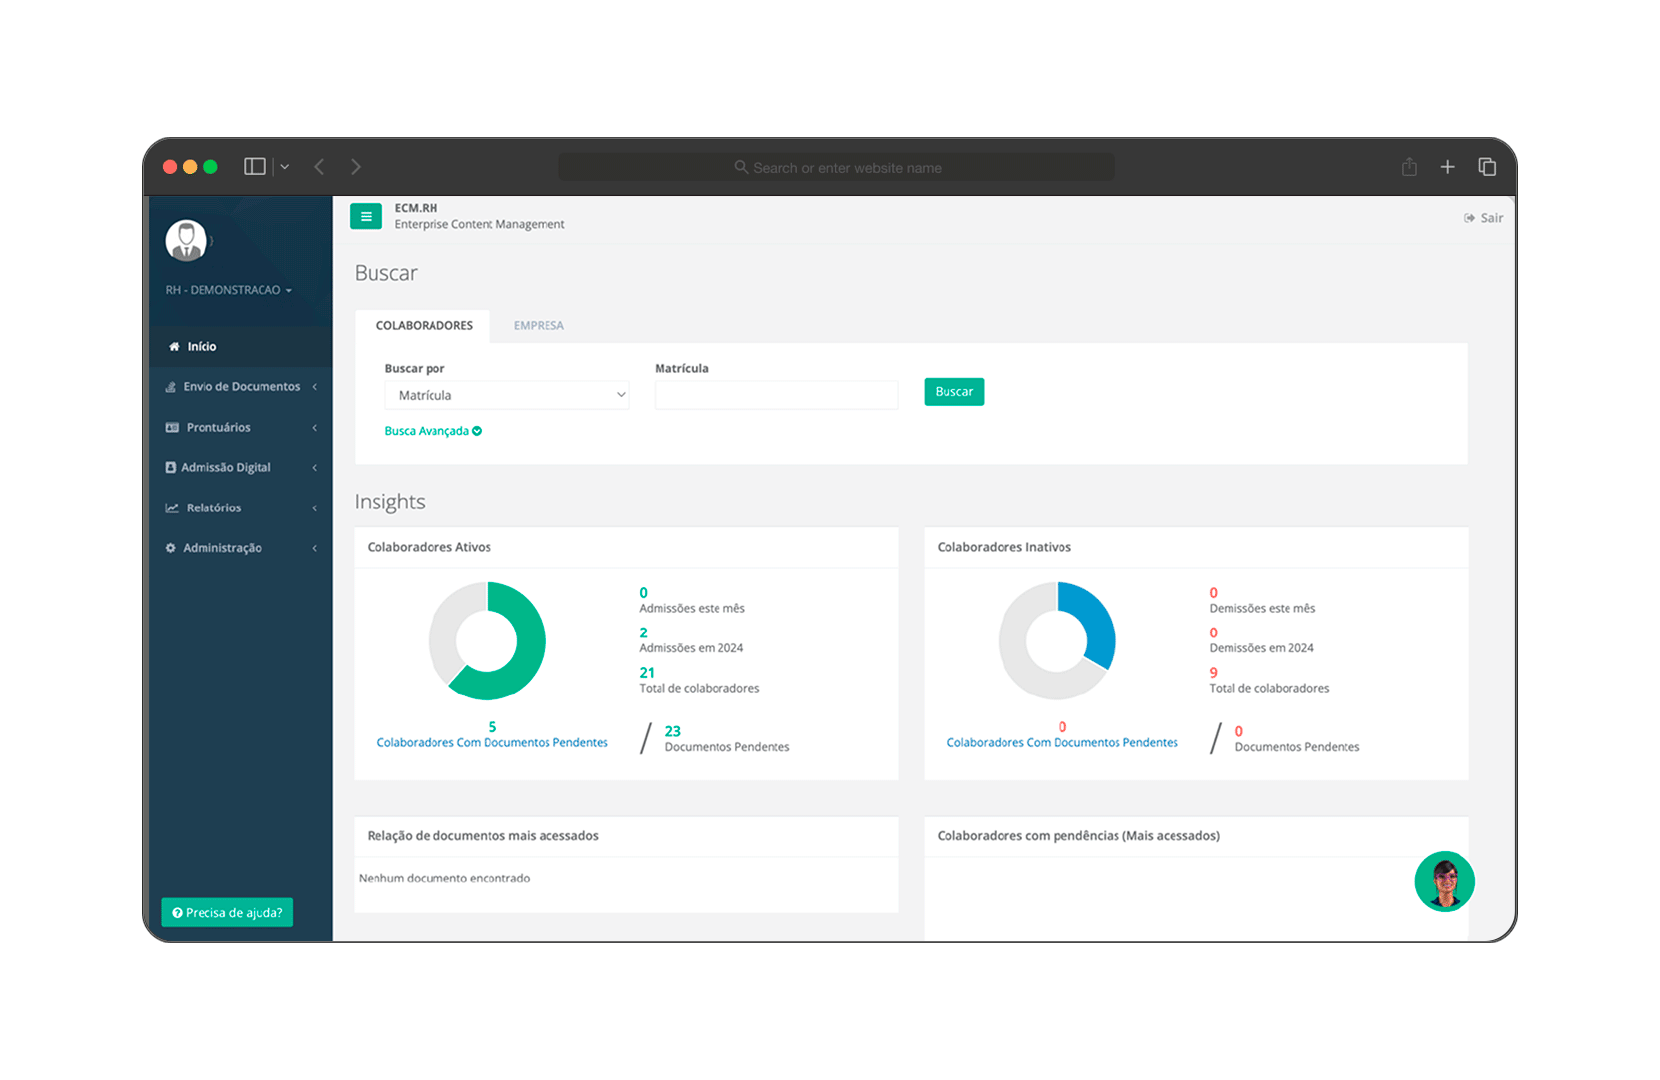1660x1080 pixels.
Task: Expand Busca Avançada options
Action: click(432, 431)
